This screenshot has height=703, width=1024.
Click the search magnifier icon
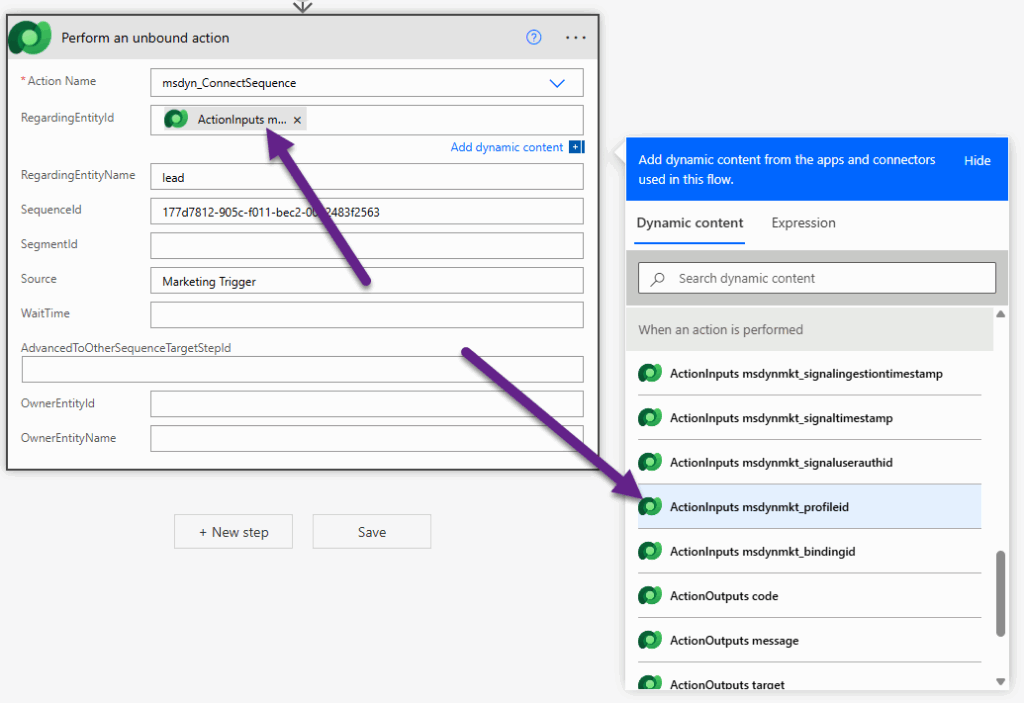pos(658,278)
